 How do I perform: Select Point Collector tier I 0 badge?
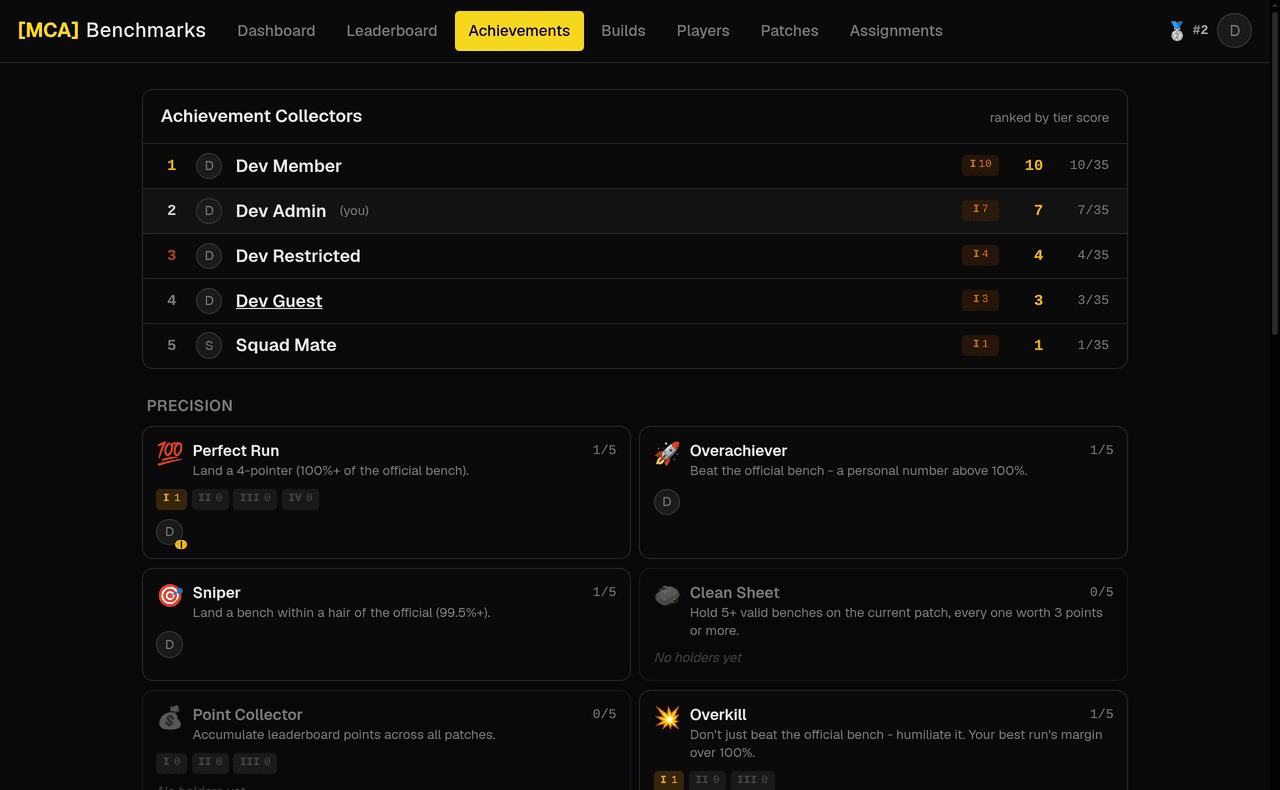171,762
